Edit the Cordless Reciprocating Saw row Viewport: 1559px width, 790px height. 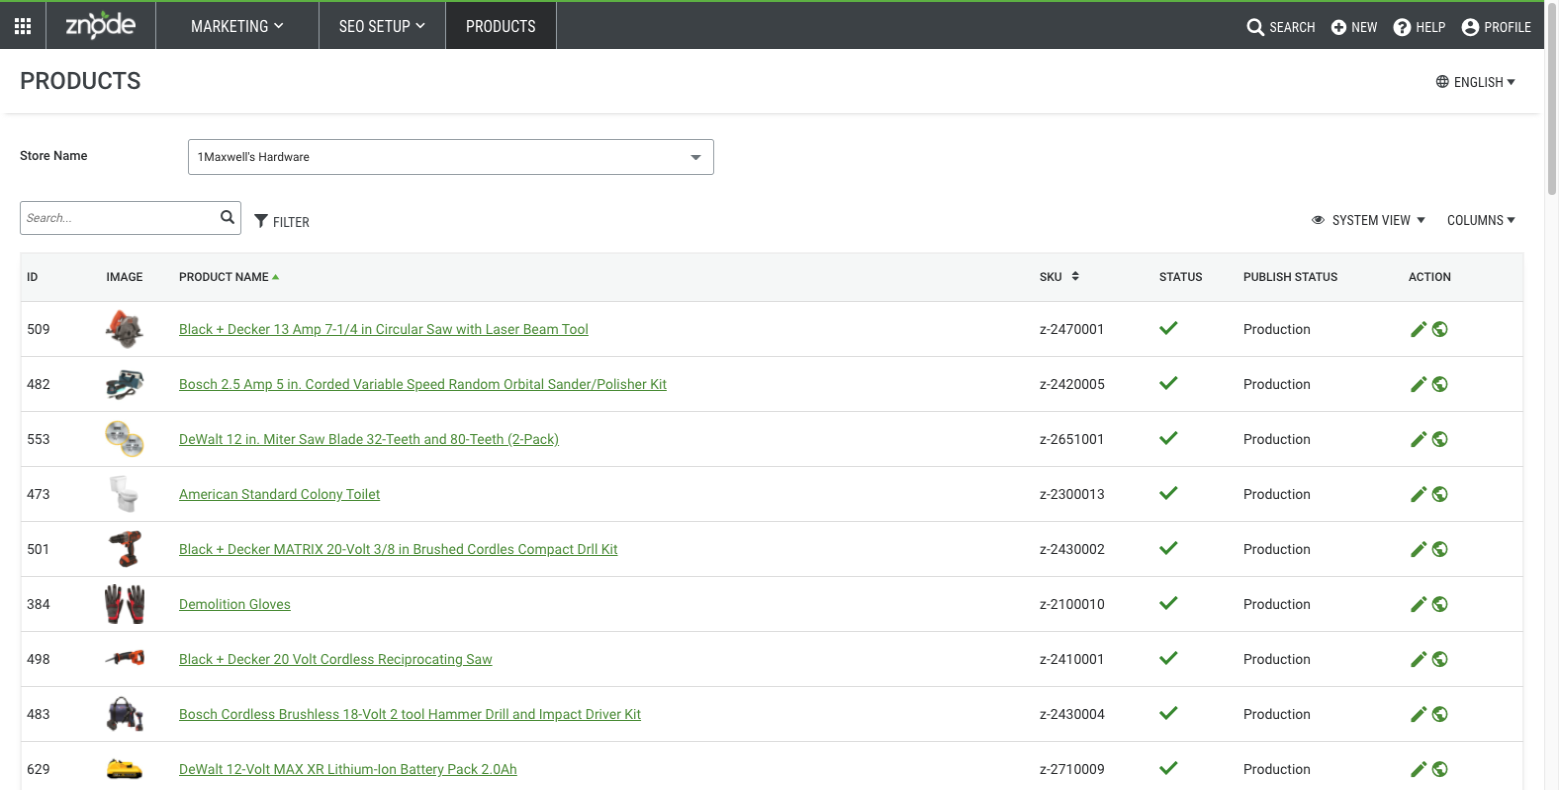[1418, 659]
